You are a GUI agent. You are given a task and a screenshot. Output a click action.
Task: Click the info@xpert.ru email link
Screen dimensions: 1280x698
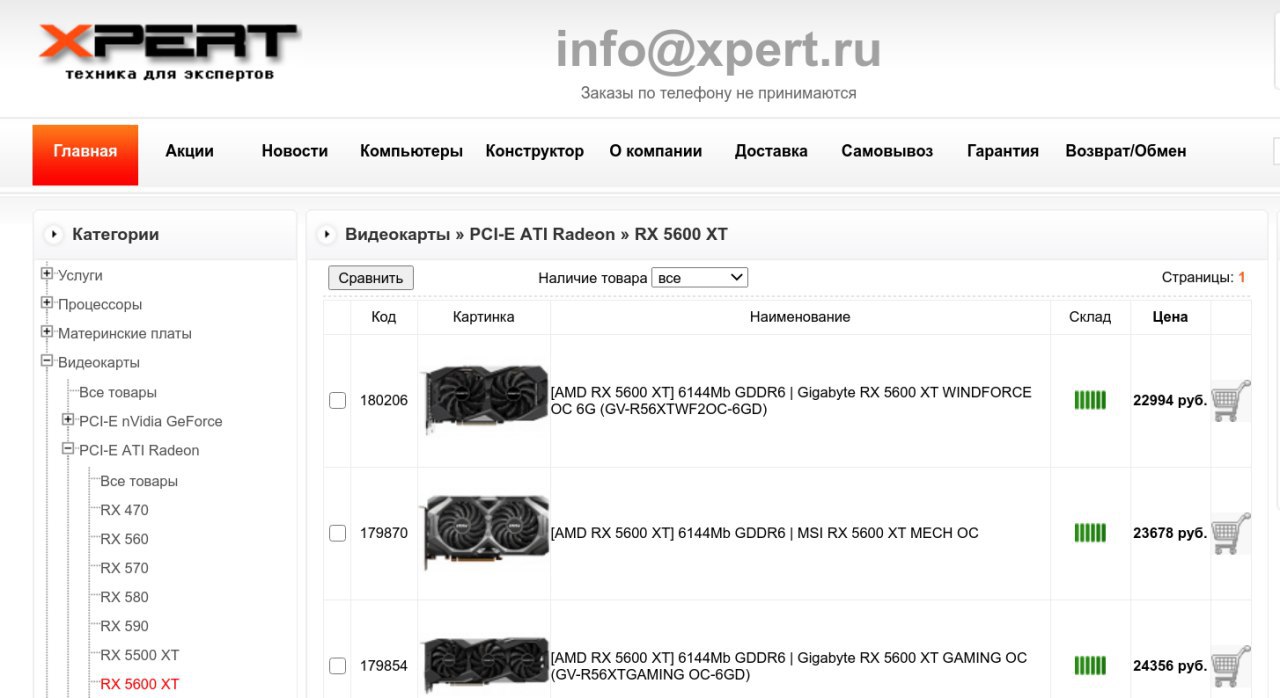point(718,50)
